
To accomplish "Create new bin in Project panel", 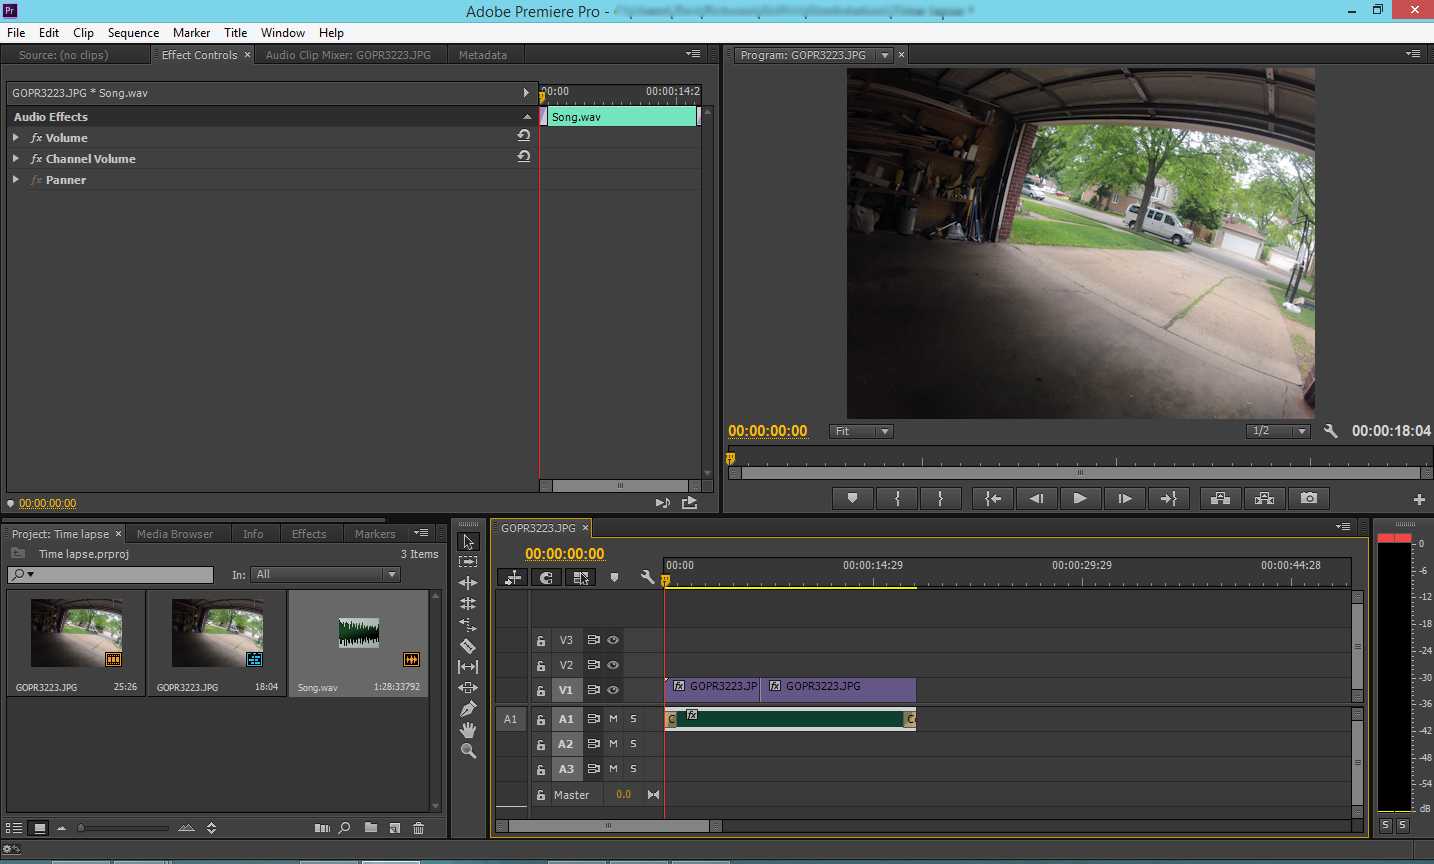I will (371, 828).
